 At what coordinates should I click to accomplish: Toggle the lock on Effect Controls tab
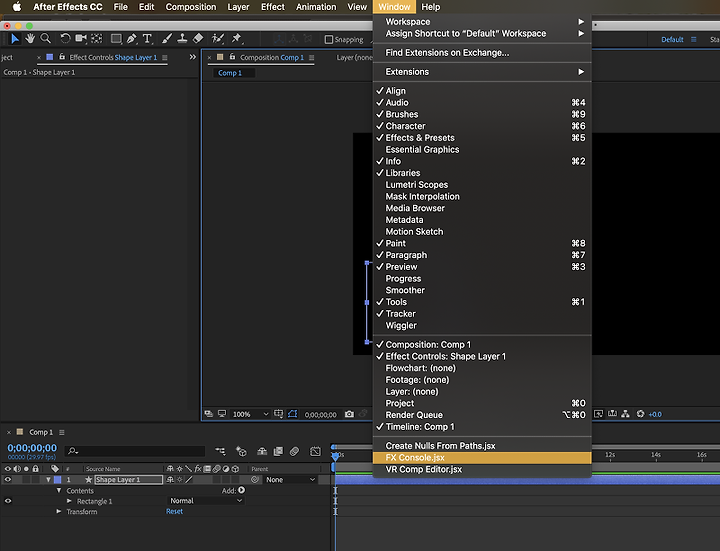[x=62, y=57]
